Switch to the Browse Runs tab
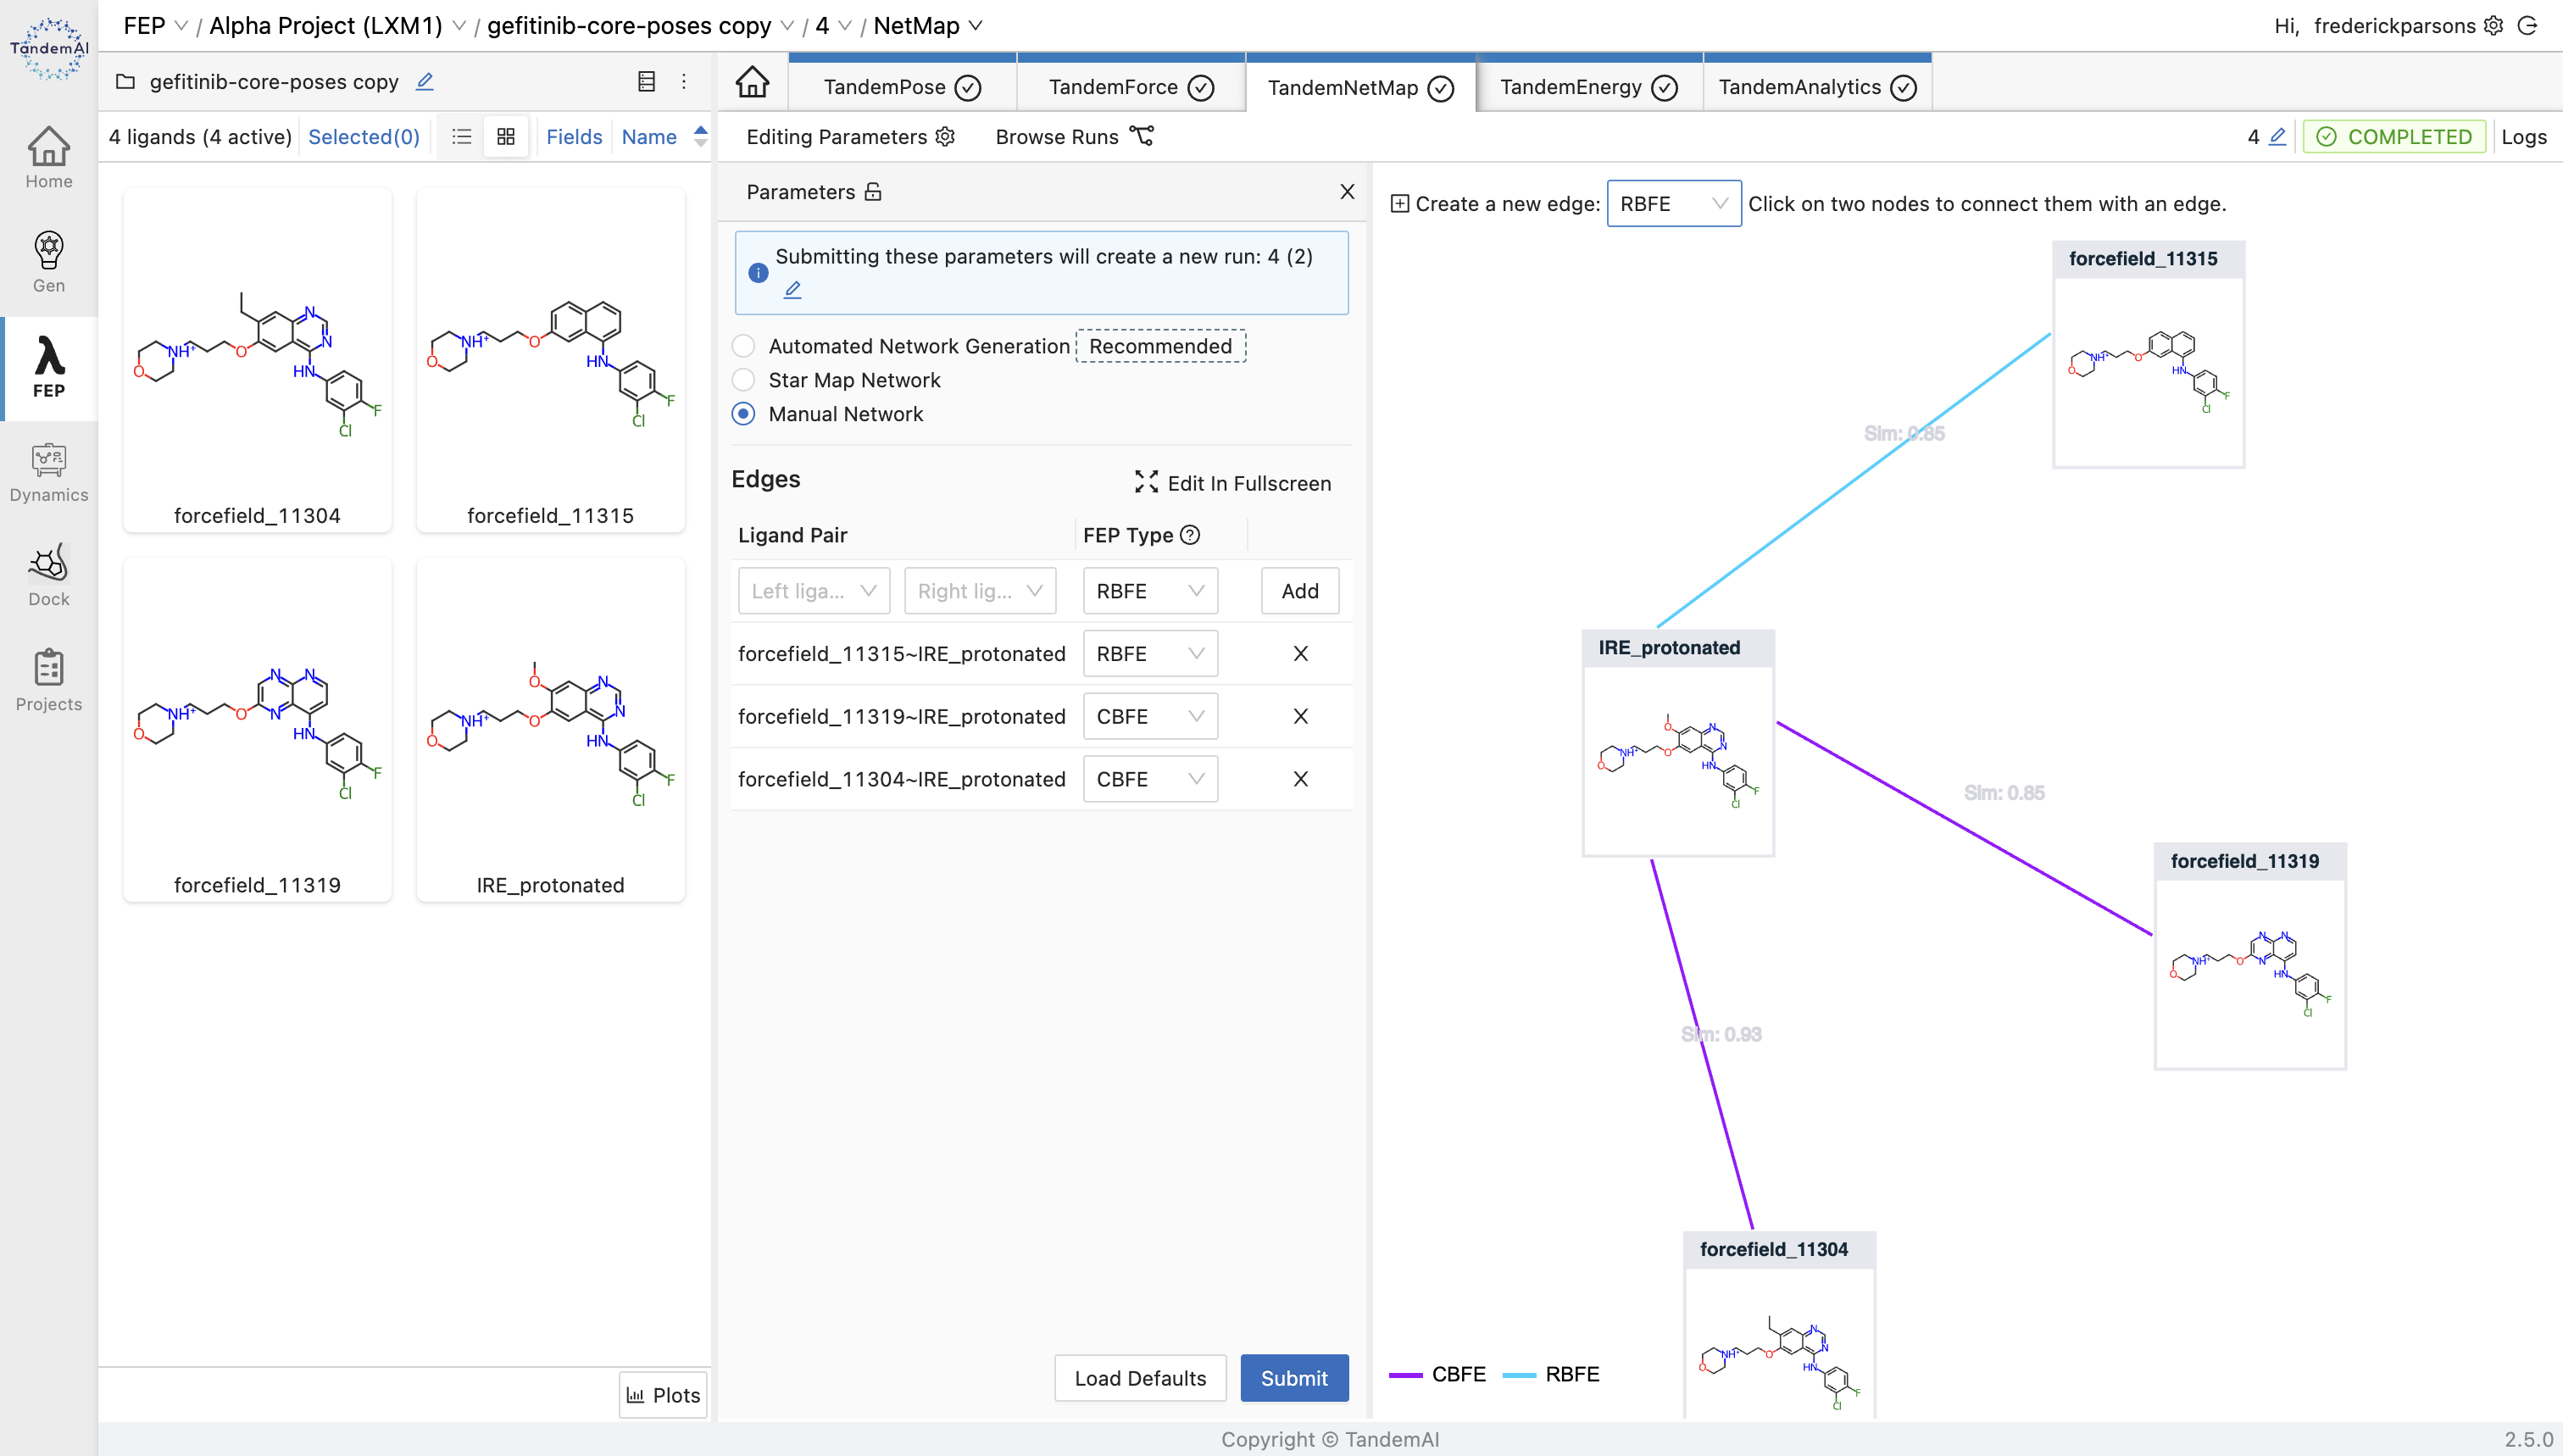The image size is (2563, 1456). click(x=1070, y=136)
